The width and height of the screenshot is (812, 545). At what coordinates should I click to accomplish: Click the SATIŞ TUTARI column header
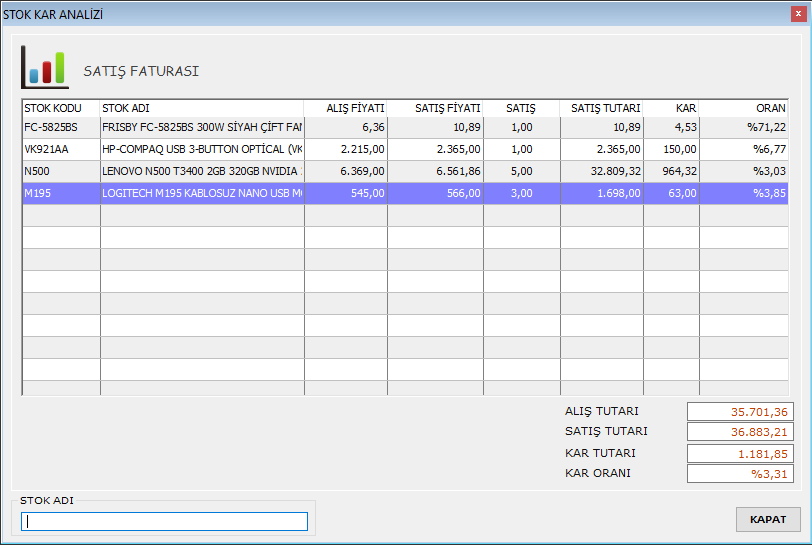point(602,108)
